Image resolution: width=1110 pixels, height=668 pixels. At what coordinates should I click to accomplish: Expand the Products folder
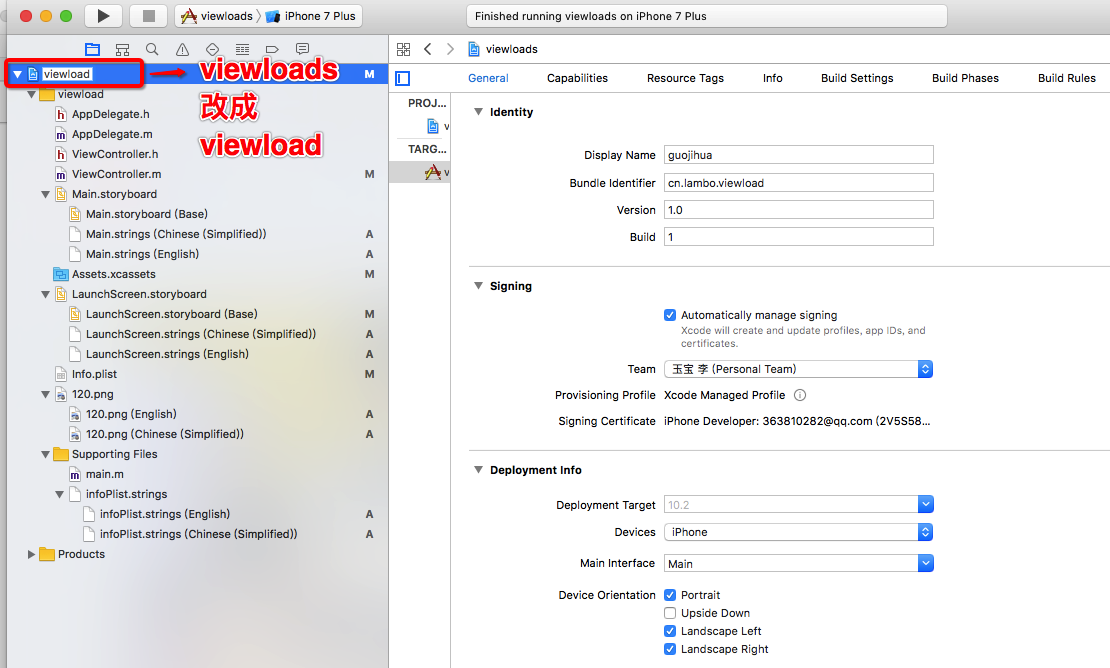coord(31,554)
